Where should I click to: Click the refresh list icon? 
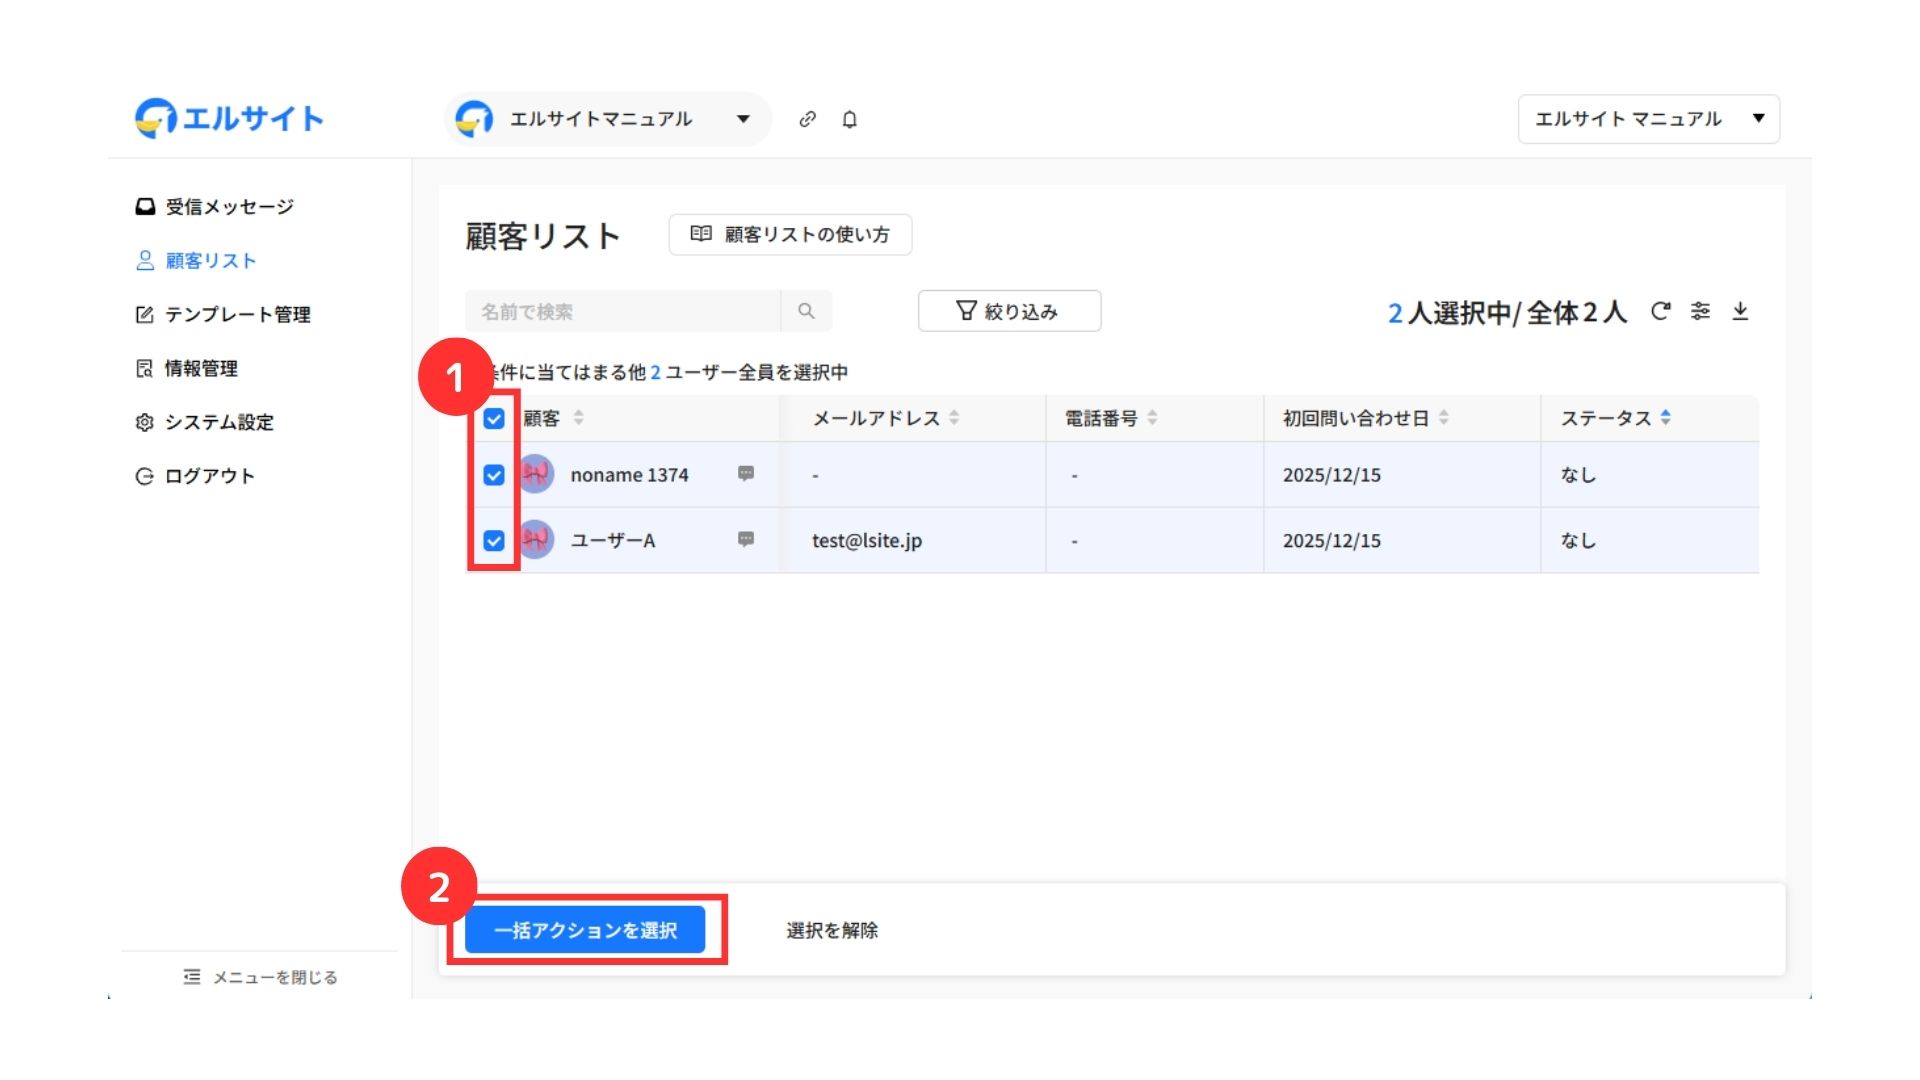point(1660,311)
